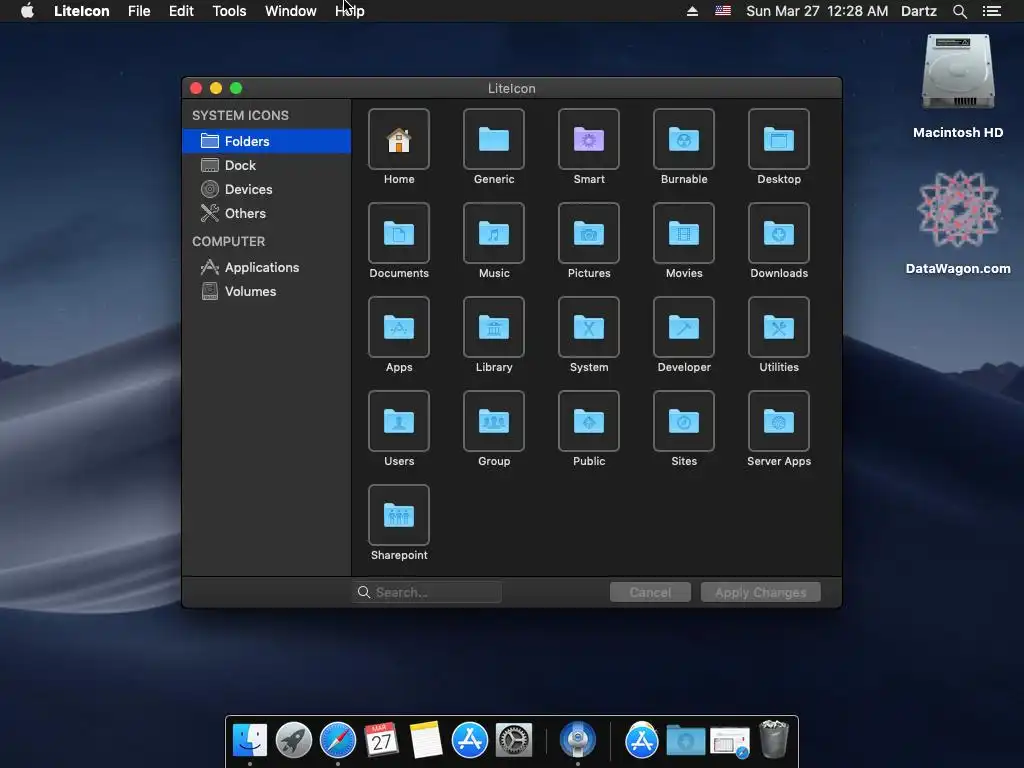Select the Utilities folder icon
The width and height of the screenshot is (1024, 768).
click(x=778, y=327)
